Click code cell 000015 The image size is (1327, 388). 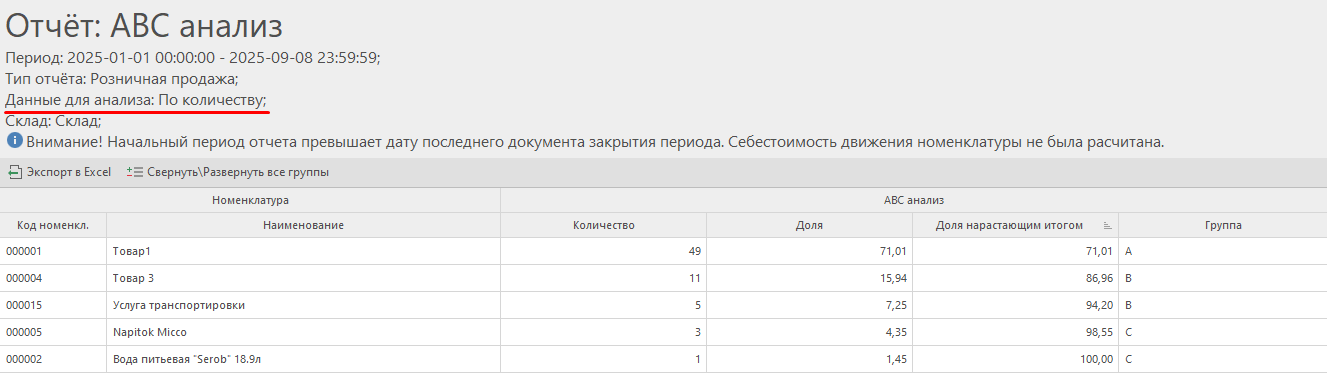[x=53, y=305]
